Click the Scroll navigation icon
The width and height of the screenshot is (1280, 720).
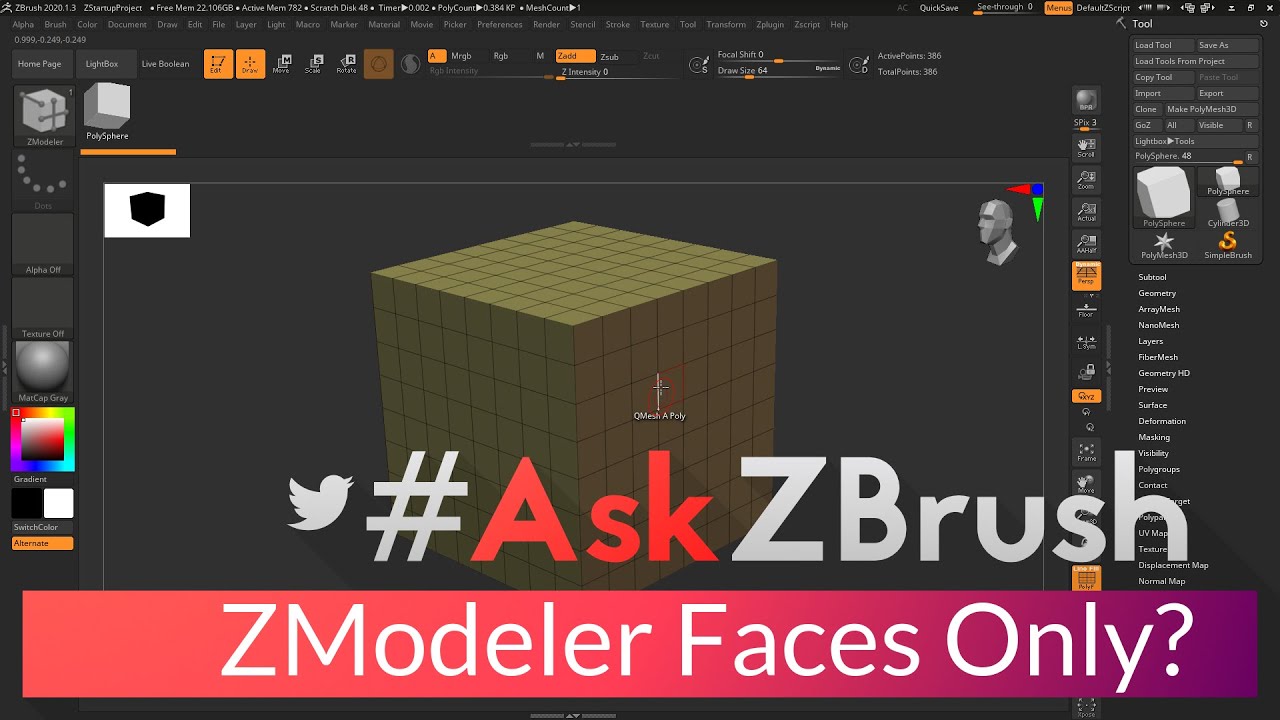pyautogui.click(x=1086, y=148)
